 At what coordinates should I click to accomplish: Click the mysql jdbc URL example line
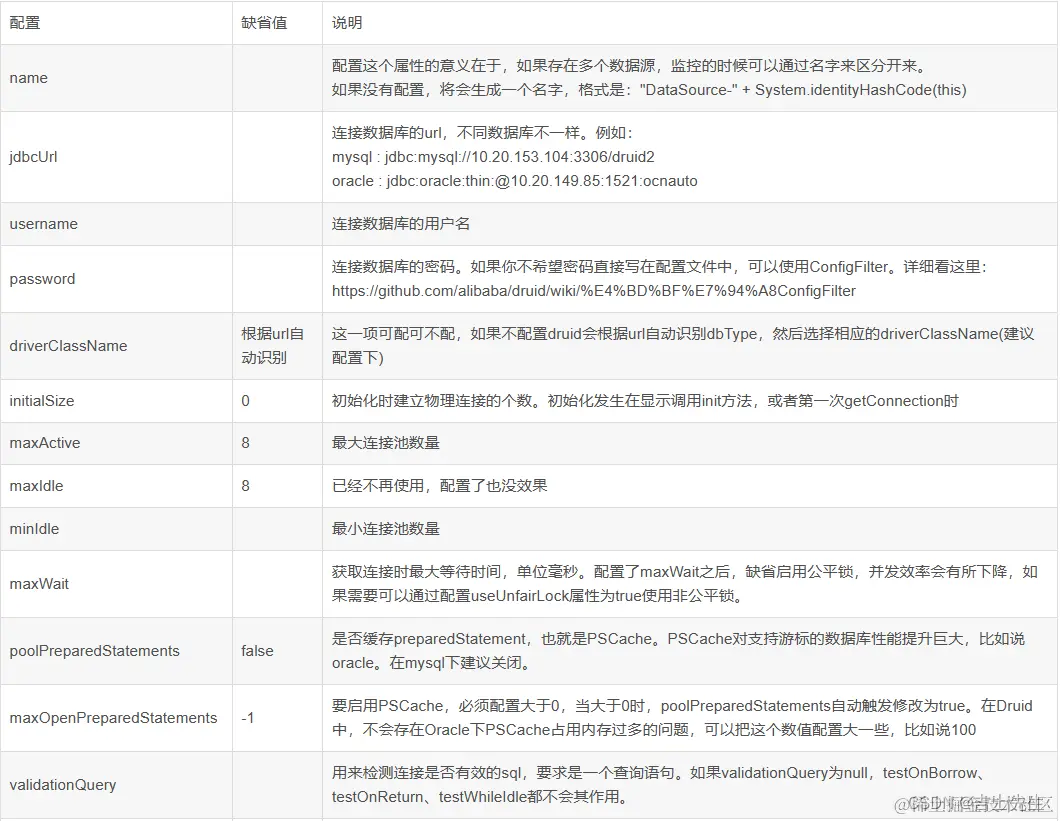(x=493, y=157)
